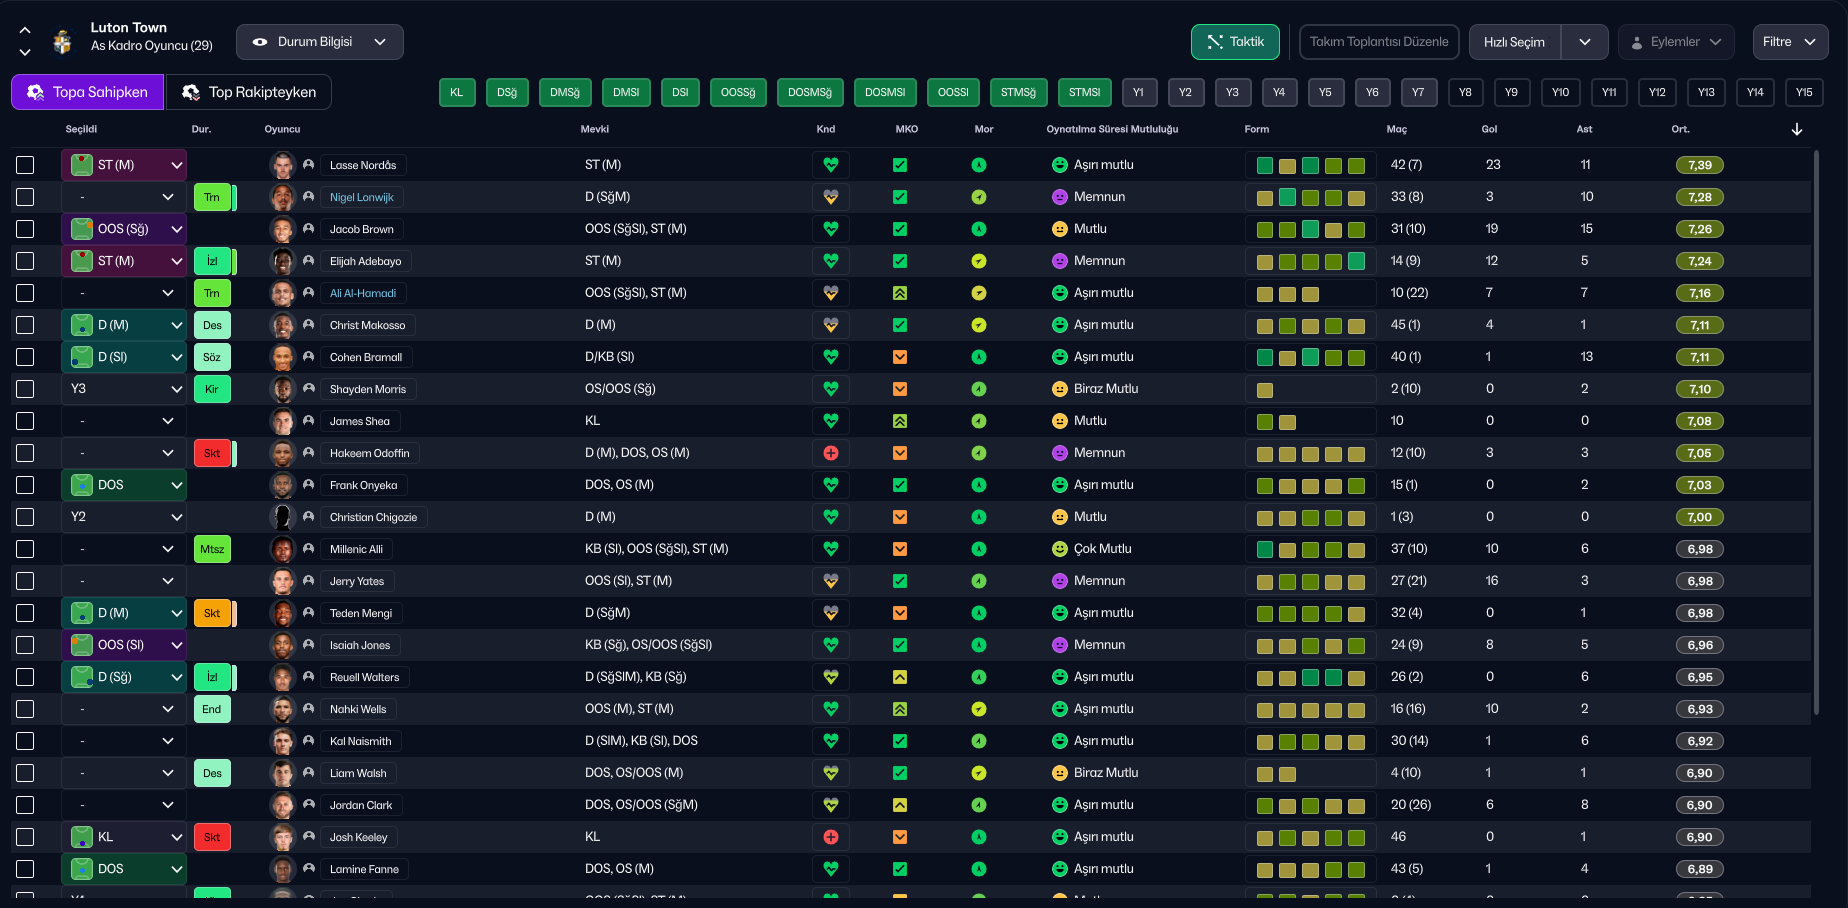
Task: Click the form color squares for Elijah Adebayo
Action: click(x=1310, y=261)
